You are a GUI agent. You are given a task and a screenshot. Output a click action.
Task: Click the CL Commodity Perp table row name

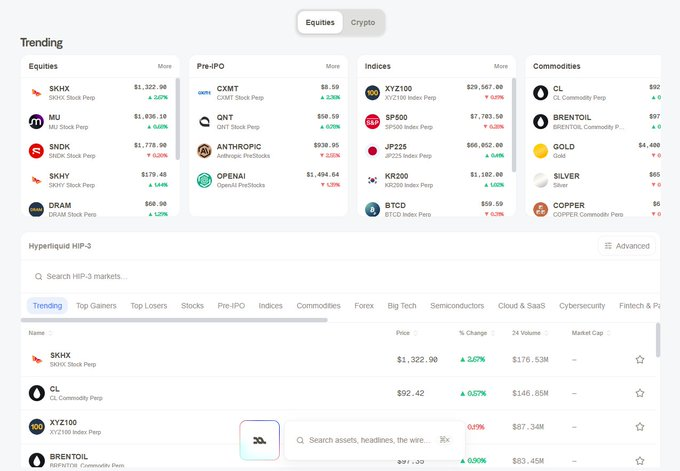pos(76,393)
